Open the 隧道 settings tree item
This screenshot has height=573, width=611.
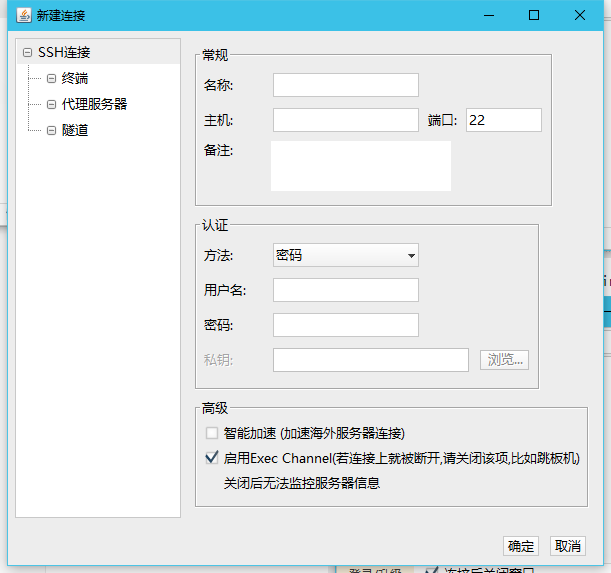[x=75, y=130]
